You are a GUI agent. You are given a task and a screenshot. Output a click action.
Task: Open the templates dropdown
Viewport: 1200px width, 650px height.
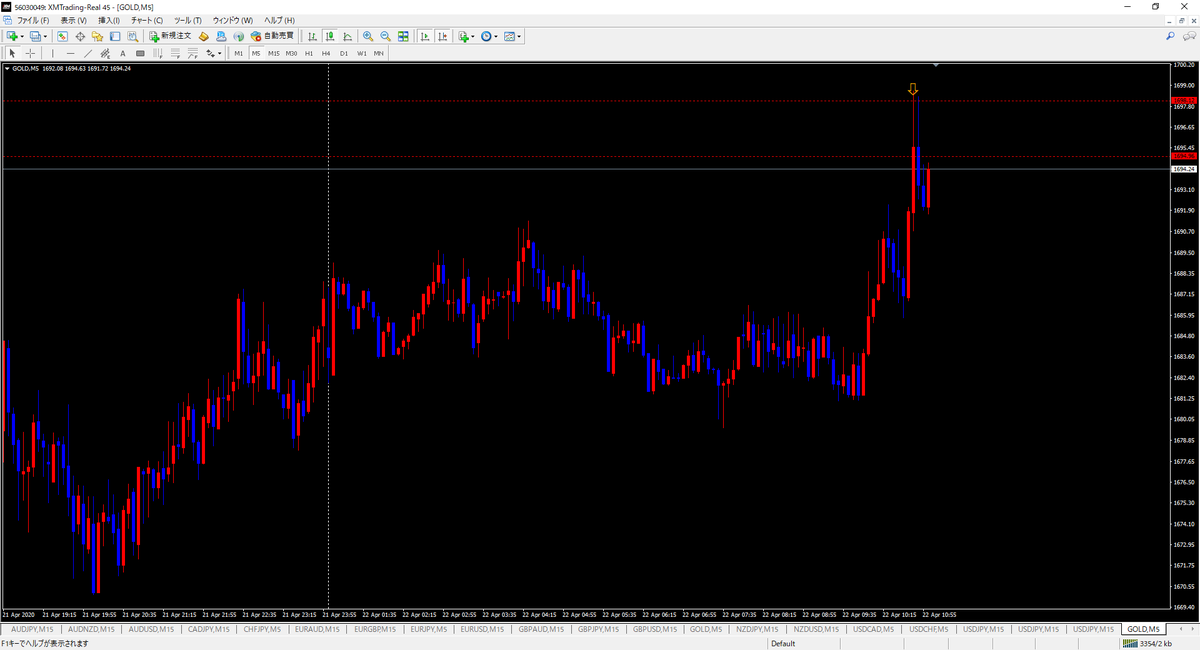tap(513, 36)
